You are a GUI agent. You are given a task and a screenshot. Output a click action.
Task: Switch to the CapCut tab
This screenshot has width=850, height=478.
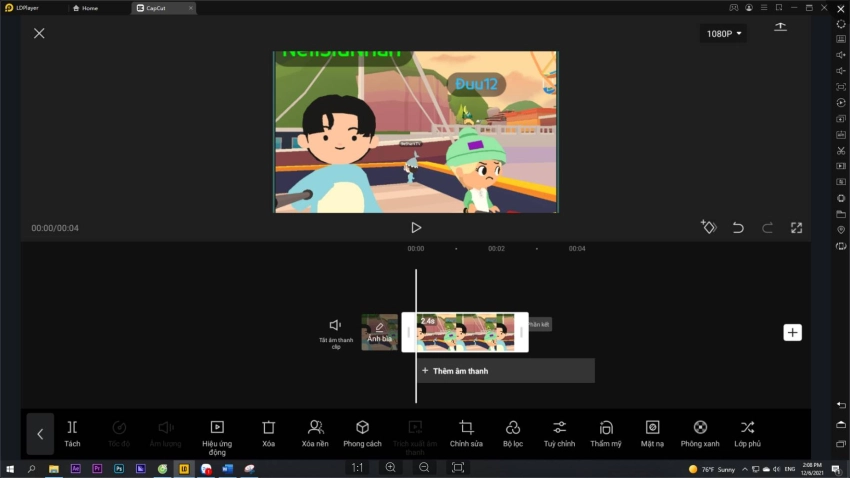[160, 8]
